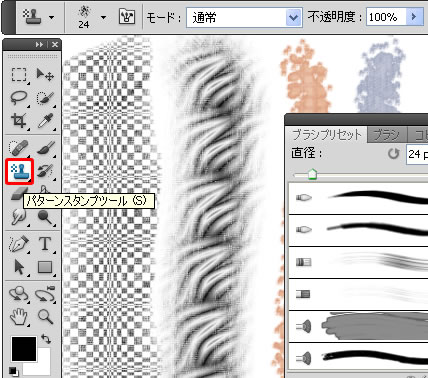Select the History Brush tool
The image size is (428, 378).
45,171
